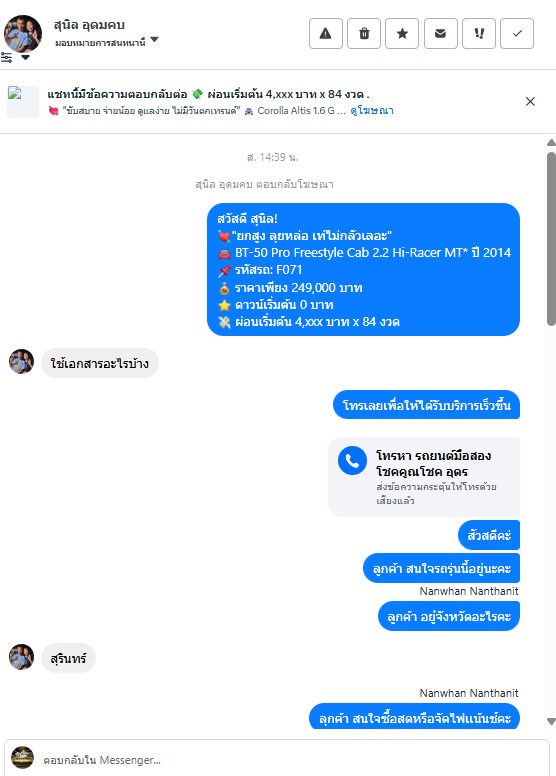
Task: Click the customer name สุนิล อุดมคบ
Action: [89, 25]
